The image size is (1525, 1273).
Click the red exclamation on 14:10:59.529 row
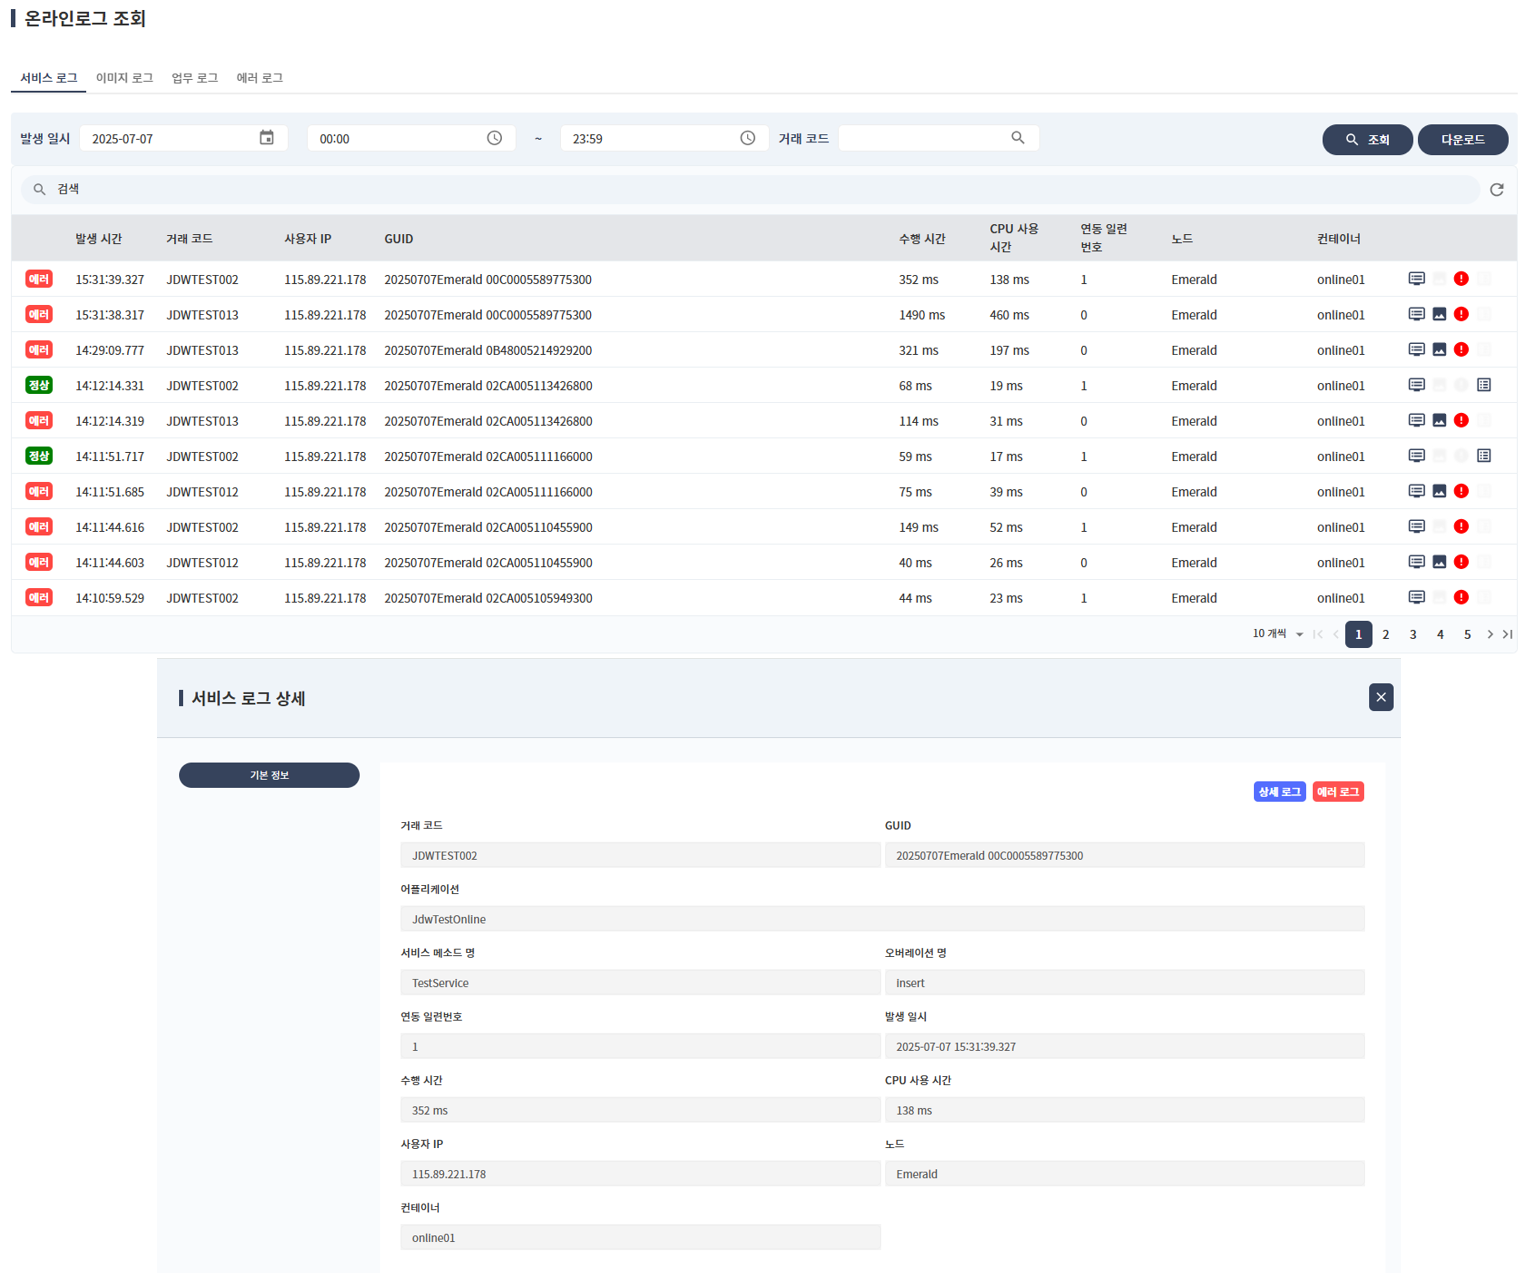(x=1461, y=597)
